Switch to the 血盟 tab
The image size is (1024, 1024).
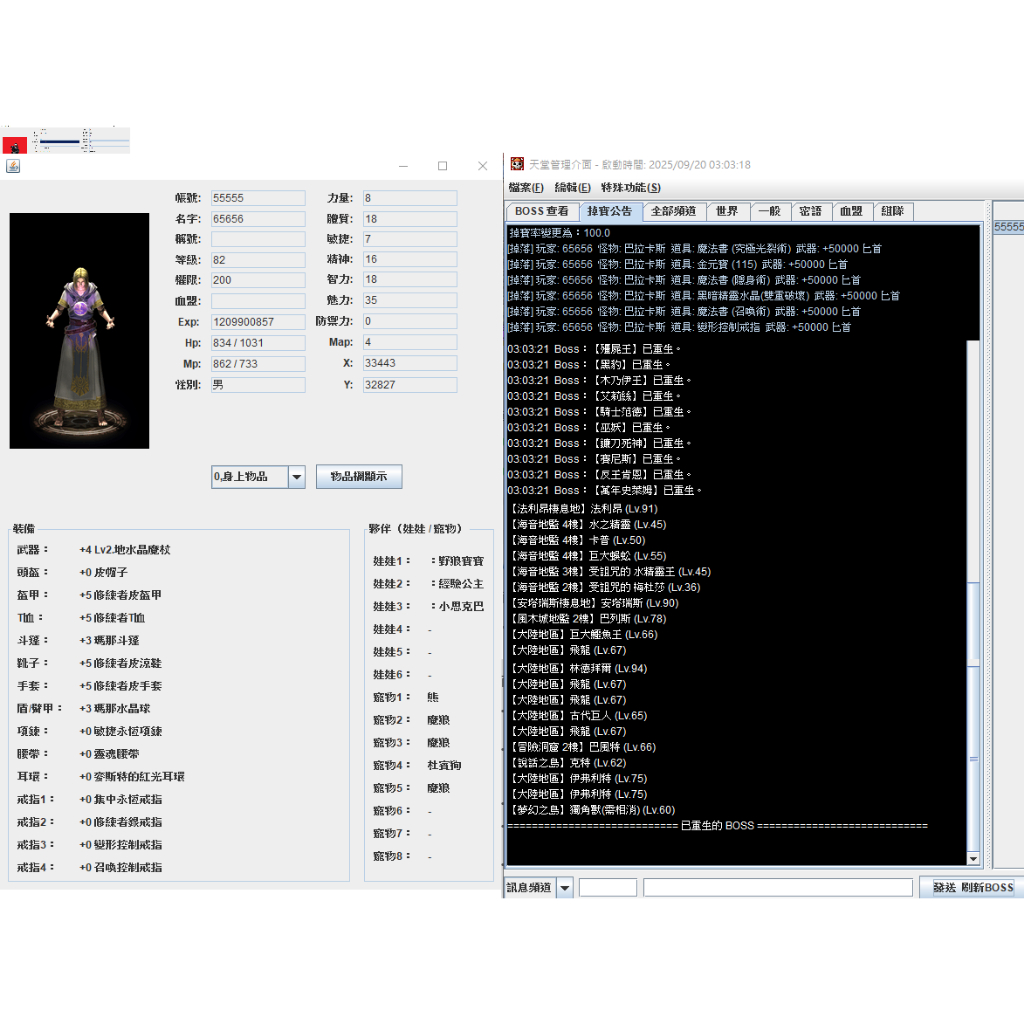851,212
